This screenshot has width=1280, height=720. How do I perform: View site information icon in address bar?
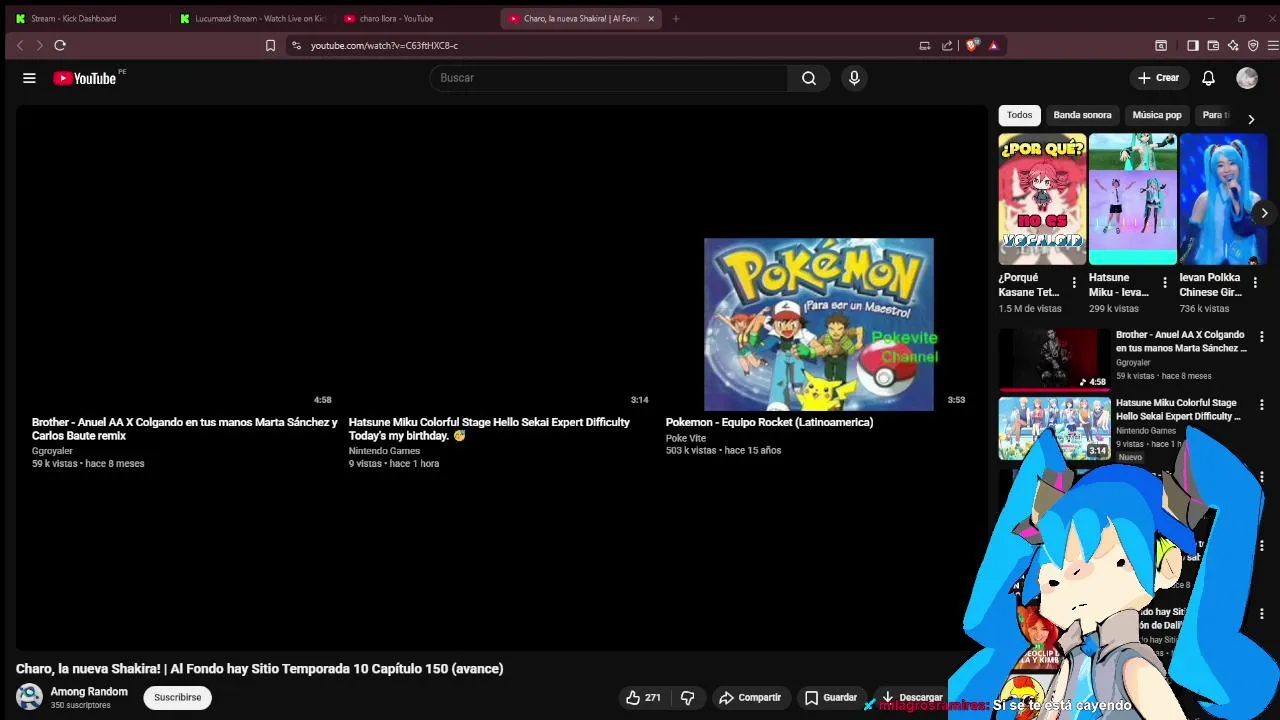pos(296,45)
